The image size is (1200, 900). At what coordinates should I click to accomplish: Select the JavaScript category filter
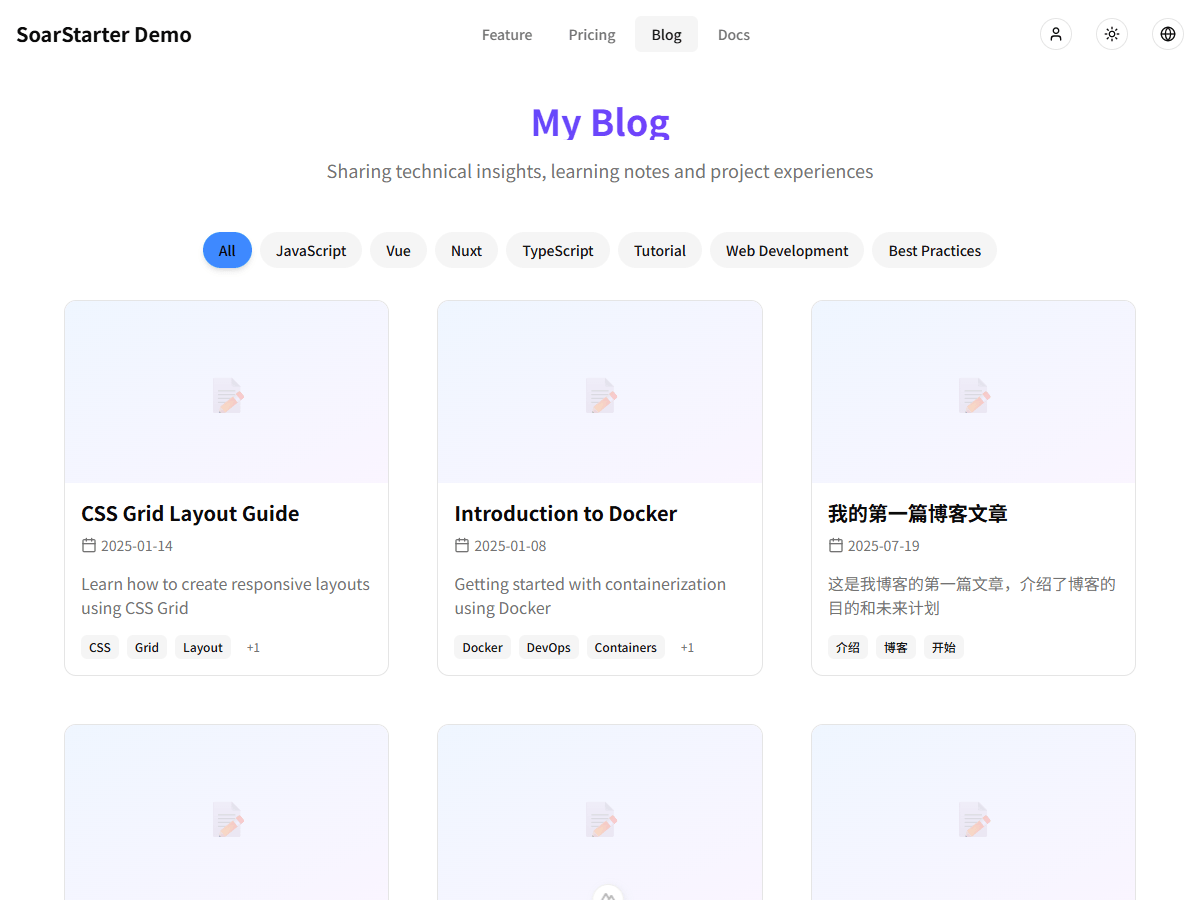[x=310, y=250]
